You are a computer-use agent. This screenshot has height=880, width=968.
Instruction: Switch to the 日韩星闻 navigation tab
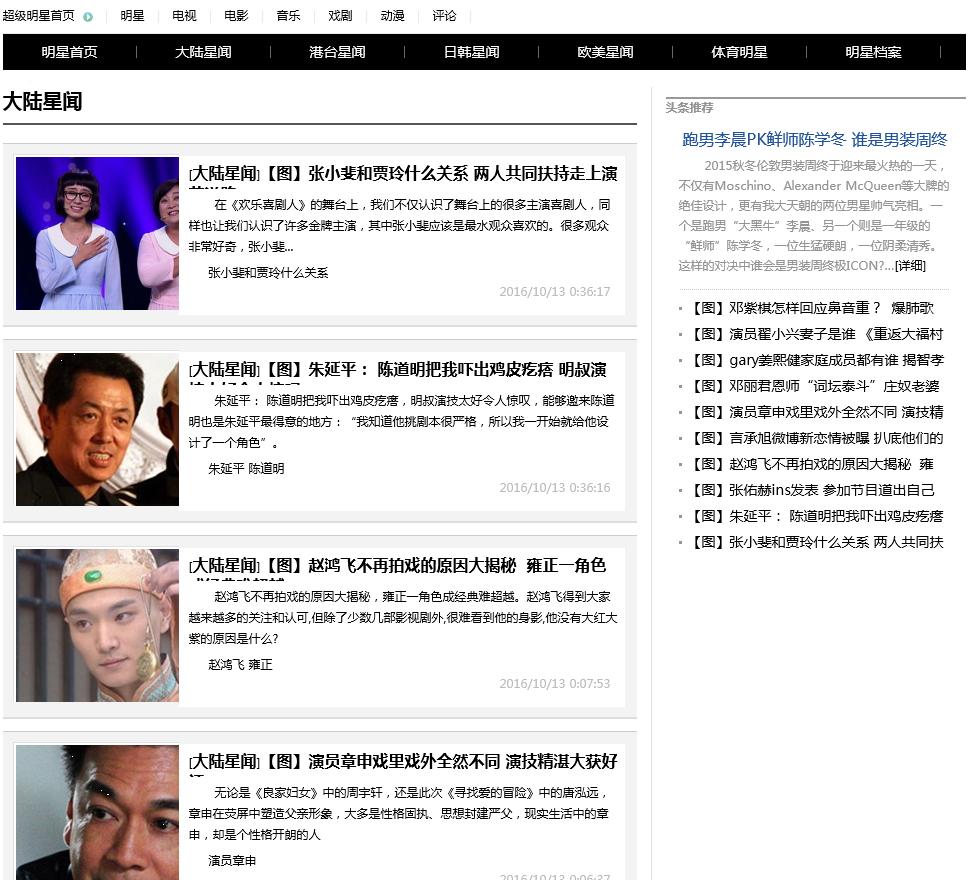[x=471, y=52]
